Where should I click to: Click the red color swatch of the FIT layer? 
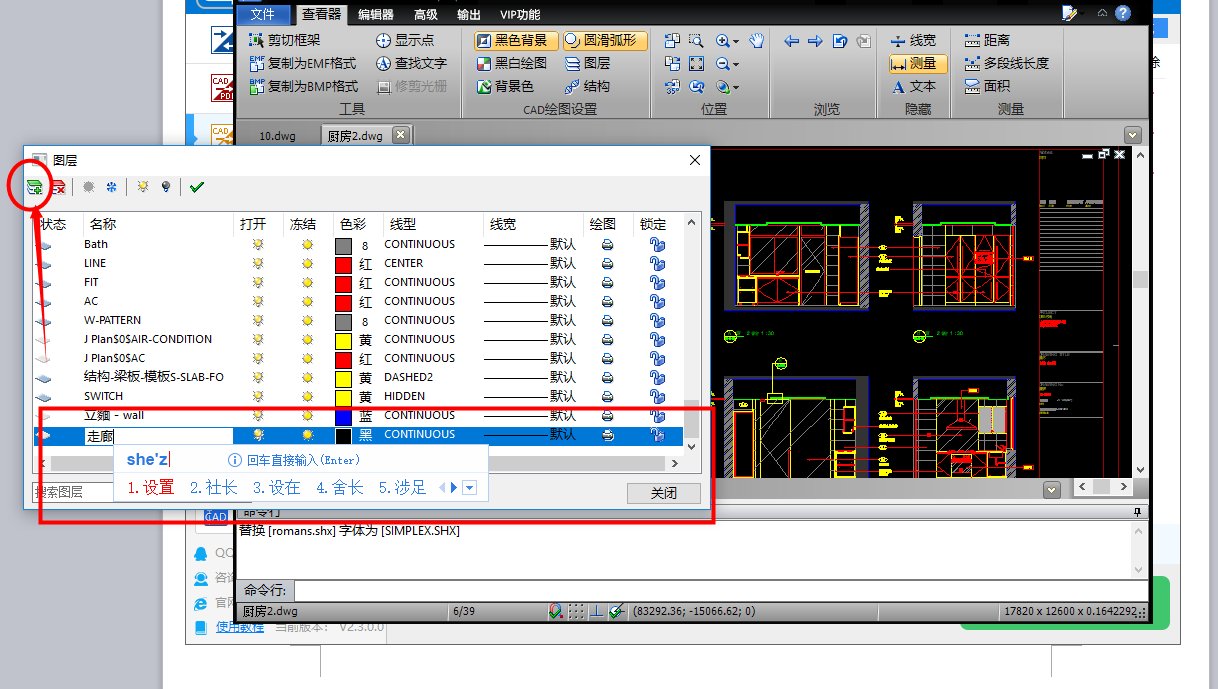pyautogui.click(x=343, y=283)
